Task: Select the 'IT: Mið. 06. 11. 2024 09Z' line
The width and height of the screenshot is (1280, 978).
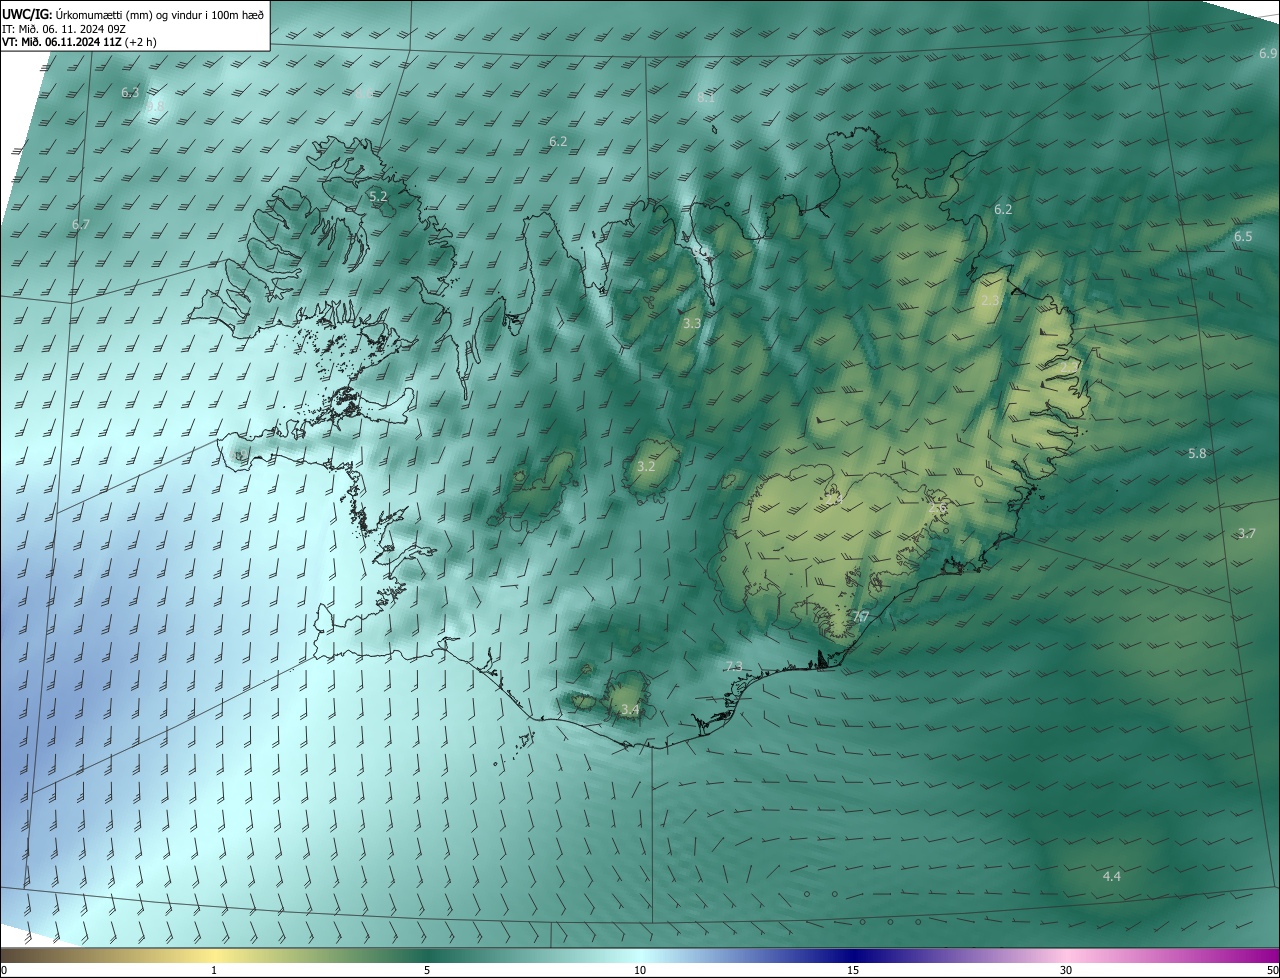Action: [x=63, y=28]
